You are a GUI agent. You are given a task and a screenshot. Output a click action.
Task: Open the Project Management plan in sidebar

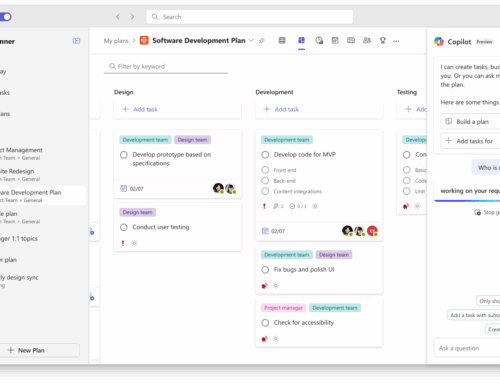pyautogui.click(x=42, y=153)
